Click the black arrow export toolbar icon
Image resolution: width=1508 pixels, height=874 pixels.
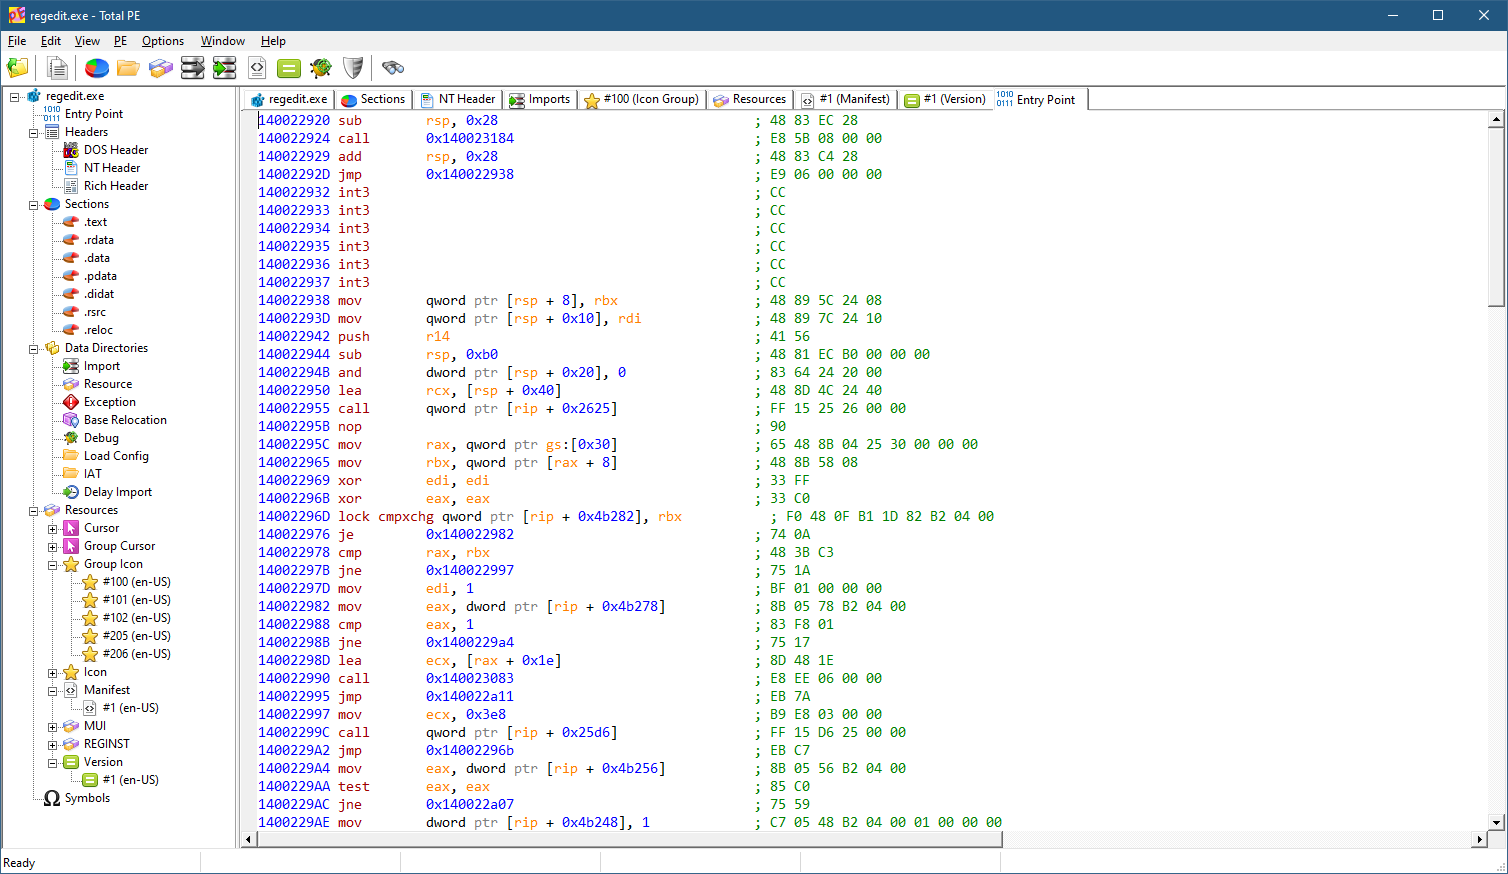tap(192, 68)
